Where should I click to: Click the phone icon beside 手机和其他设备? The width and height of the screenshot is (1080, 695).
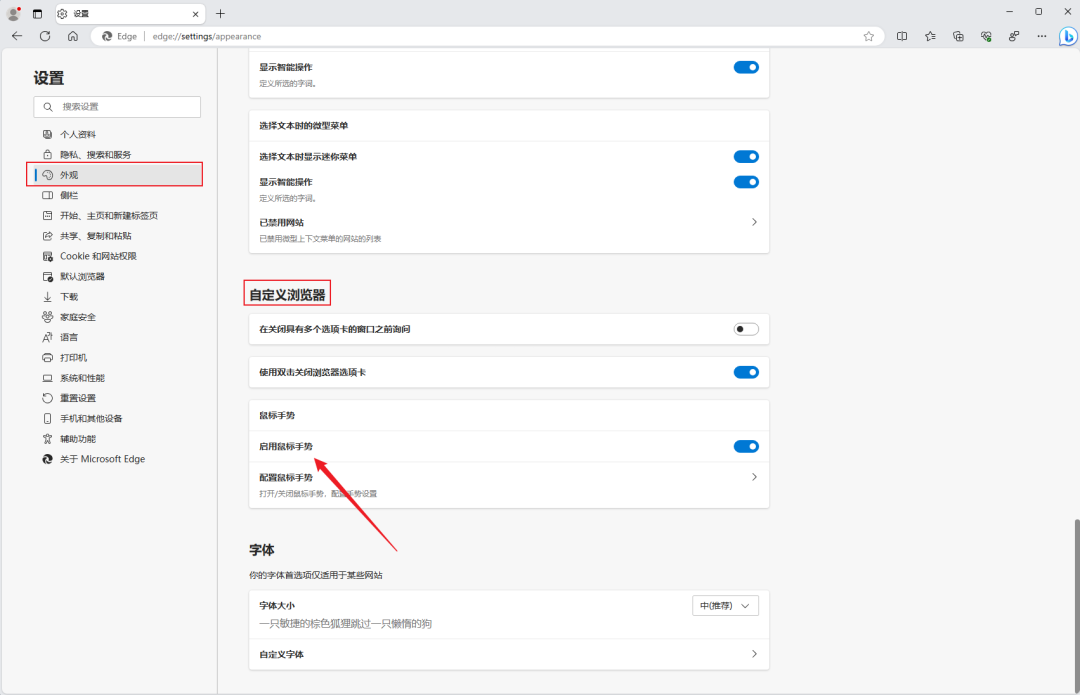pyautogui.click(x=48, y=419)
